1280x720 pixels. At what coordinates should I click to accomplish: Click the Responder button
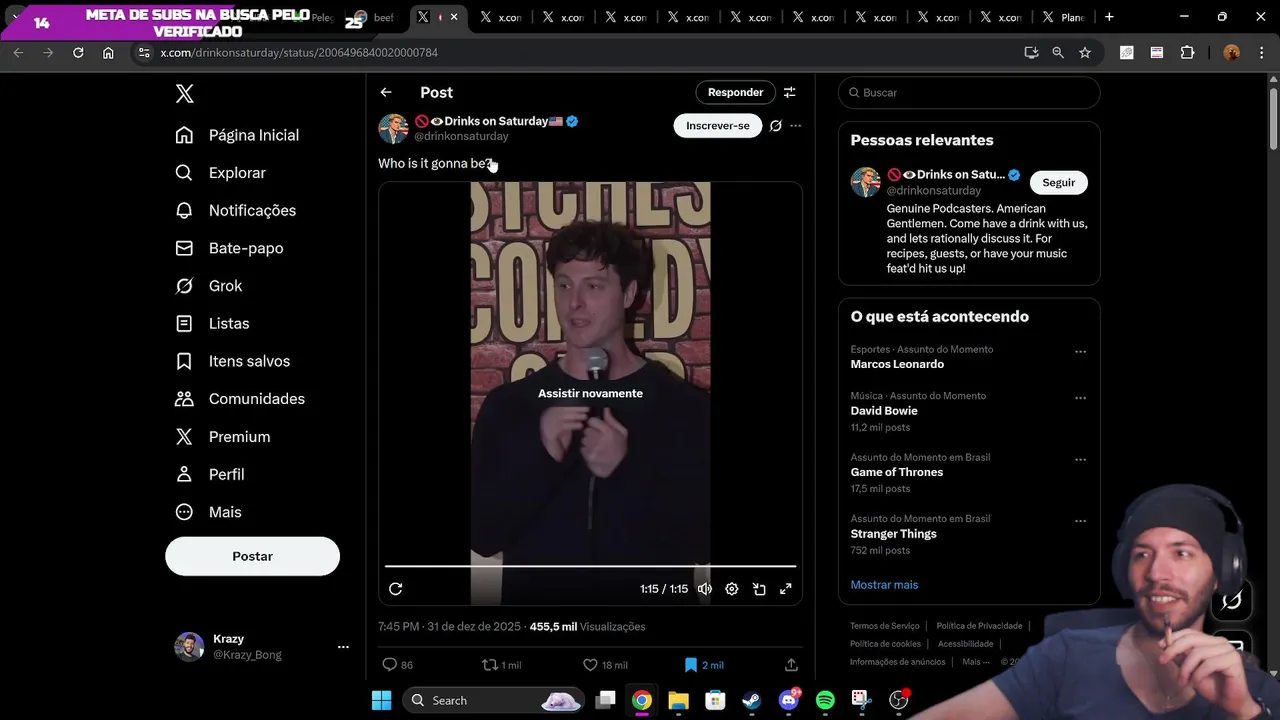(735, 92)
